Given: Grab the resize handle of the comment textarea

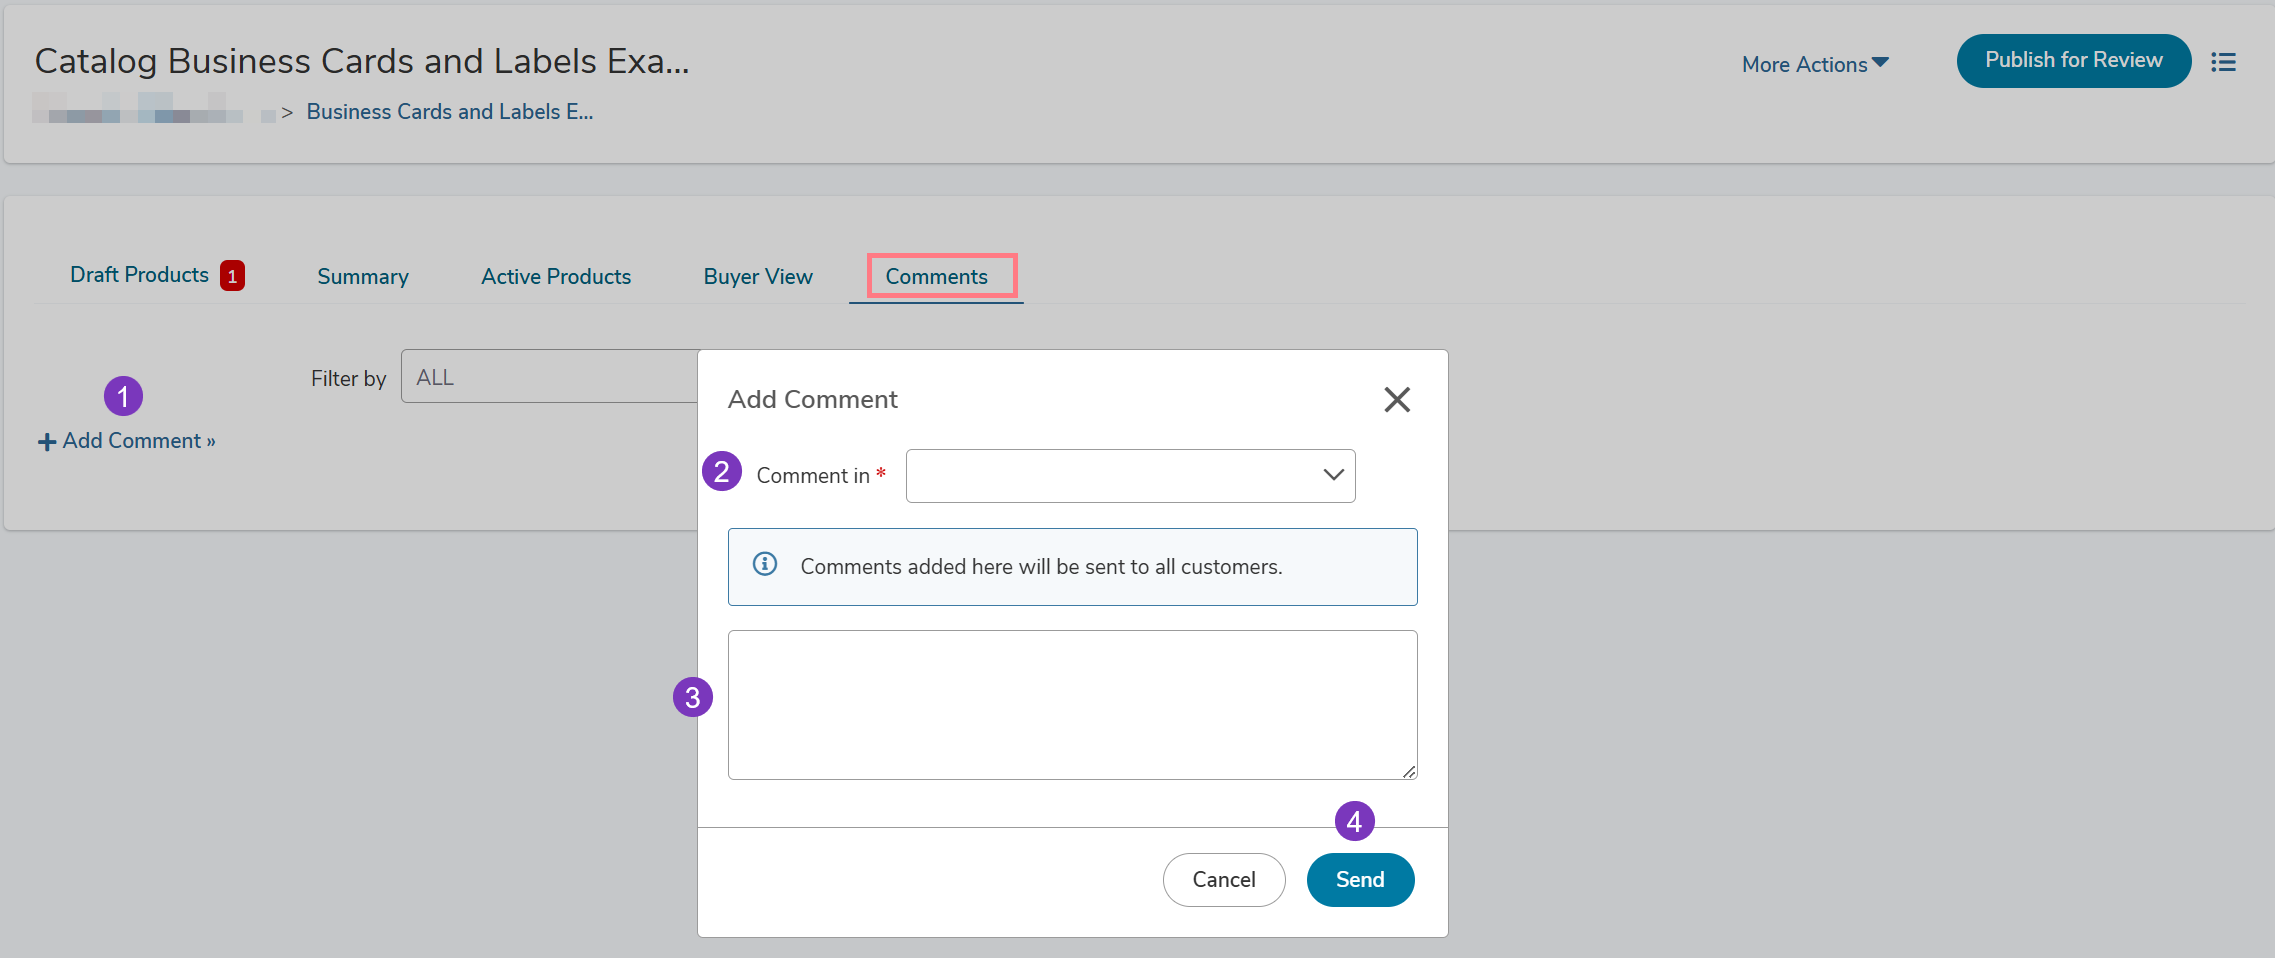Looking at the screenshot, I should (x=1408, y=771).
